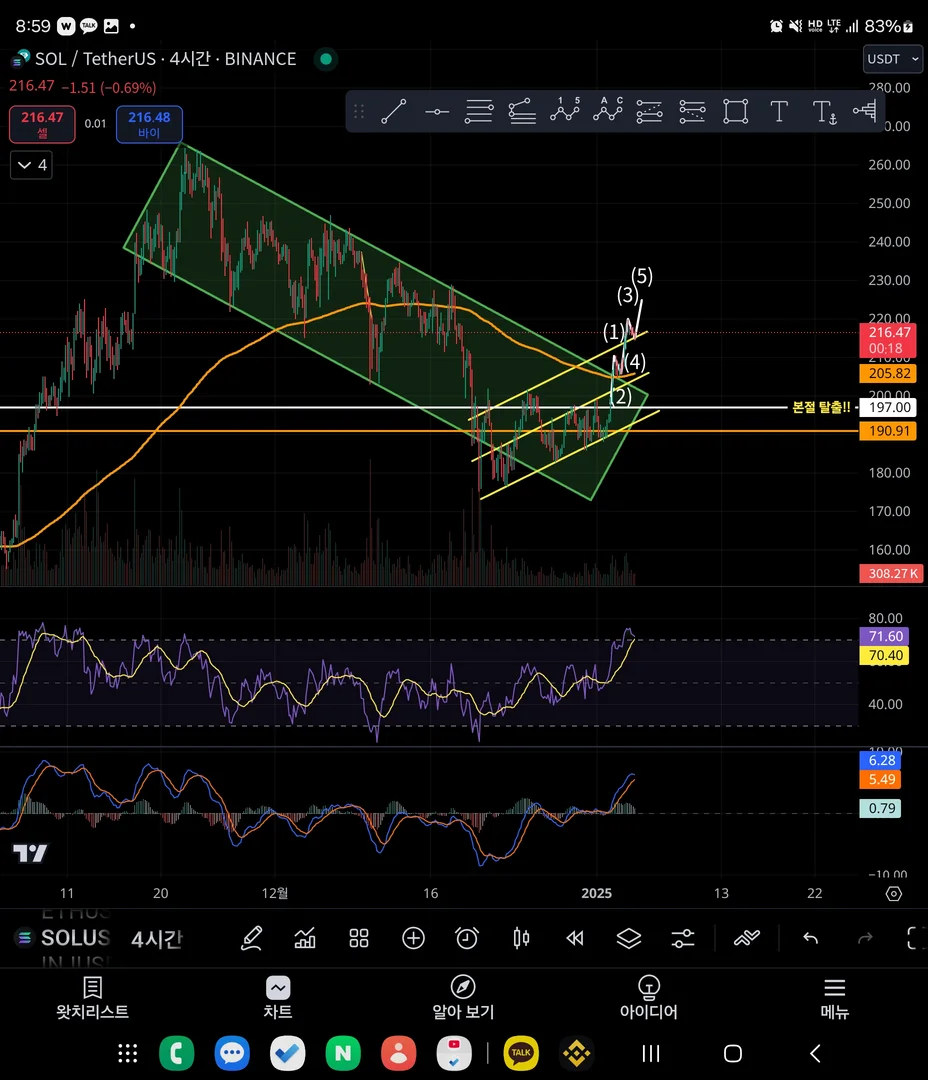Open the 4시간 timeframe selector
This screenshot has height=1080, width=928.
pos(156,938)
